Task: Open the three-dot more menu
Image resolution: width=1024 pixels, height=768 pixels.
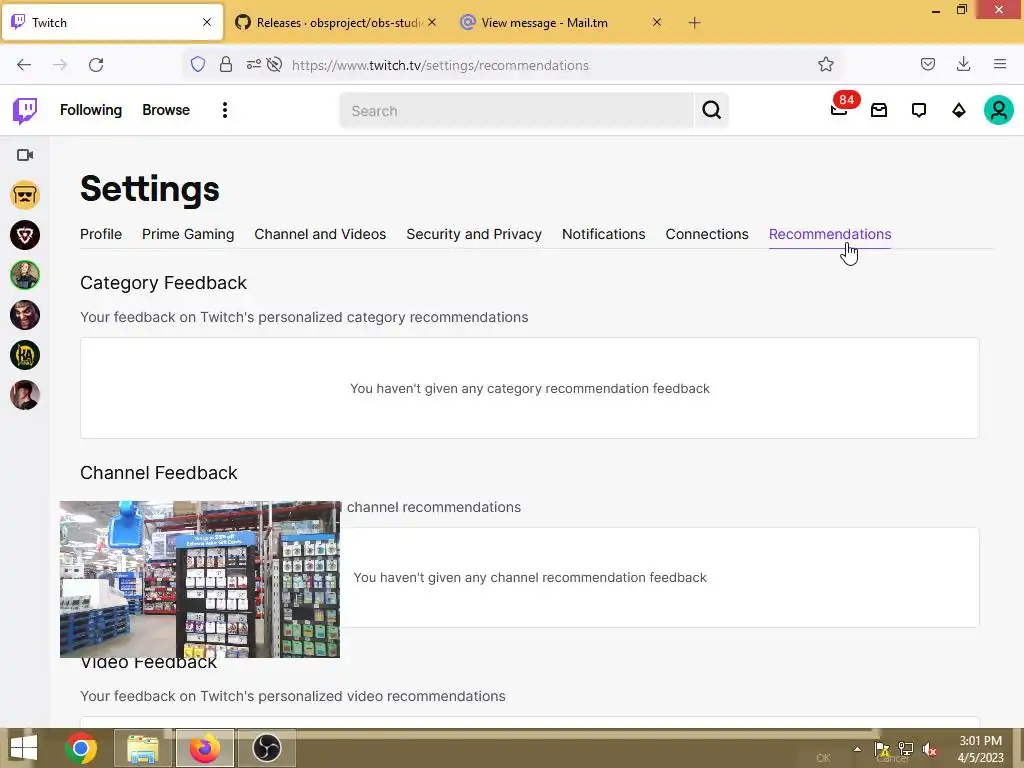Action: tap(225, 110)
